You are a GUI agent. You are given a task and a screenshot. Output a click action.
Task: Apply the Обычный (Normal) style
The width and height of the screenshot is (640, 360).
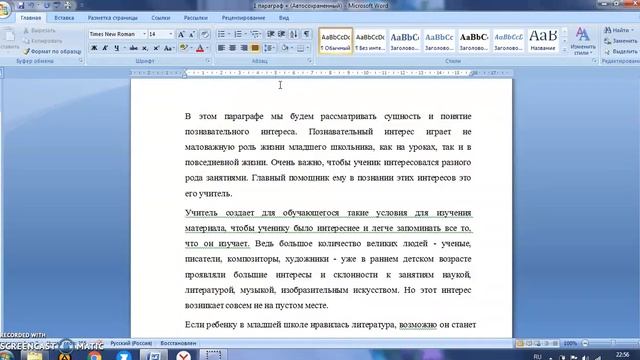(336, 41)
